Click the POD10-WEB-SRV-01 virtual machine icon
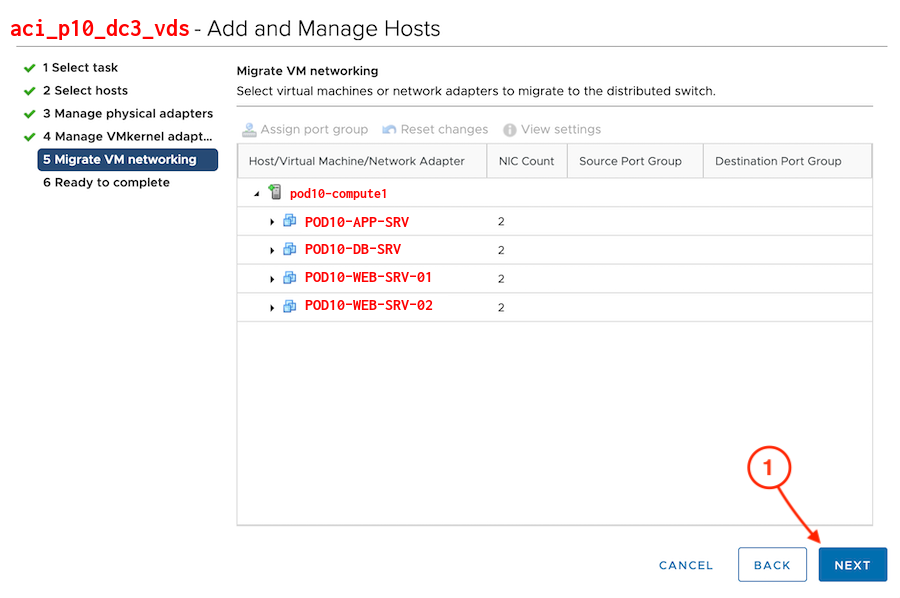Viewport: 900px width, 598px height. pos(290,278)
